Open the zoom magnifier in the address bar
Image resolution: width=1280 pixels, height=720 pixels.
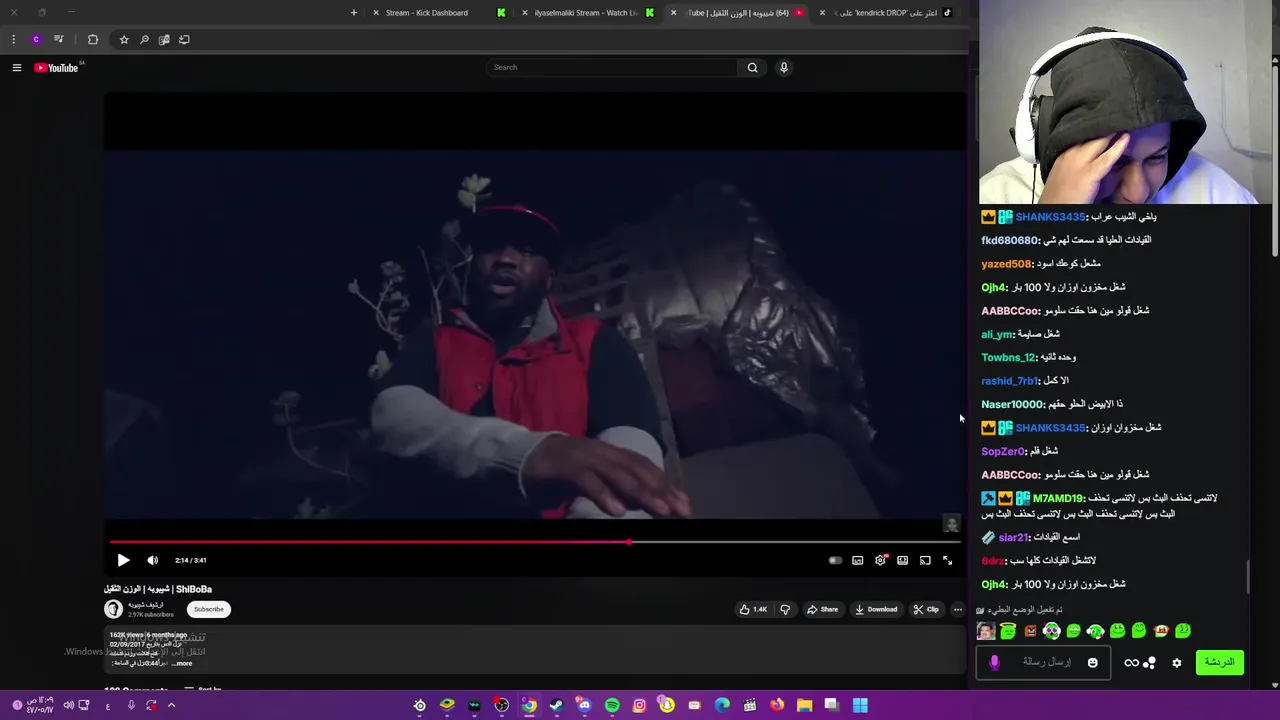tap(144, 39)
